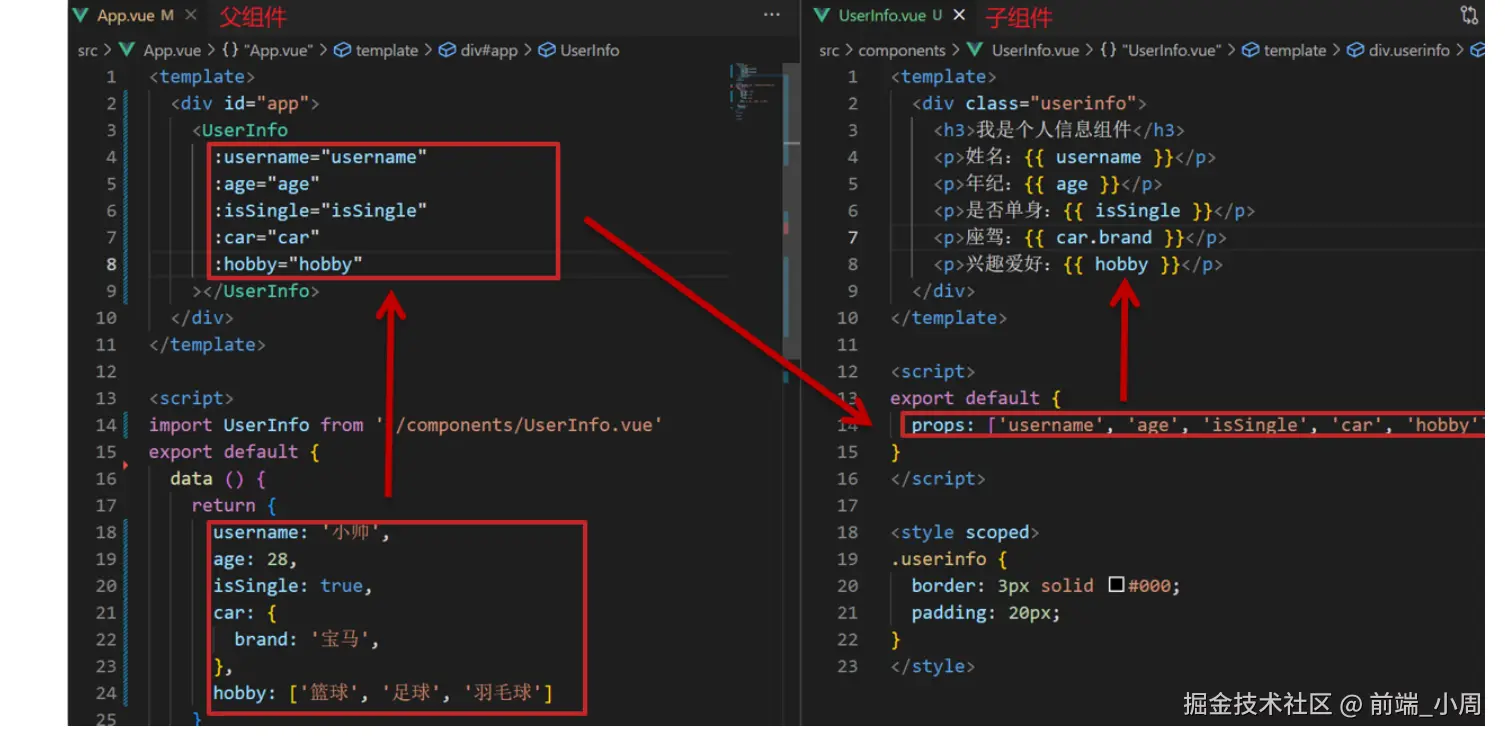
Task: Click line number 7 in UserInfo.vue
Action: point(853,237)
